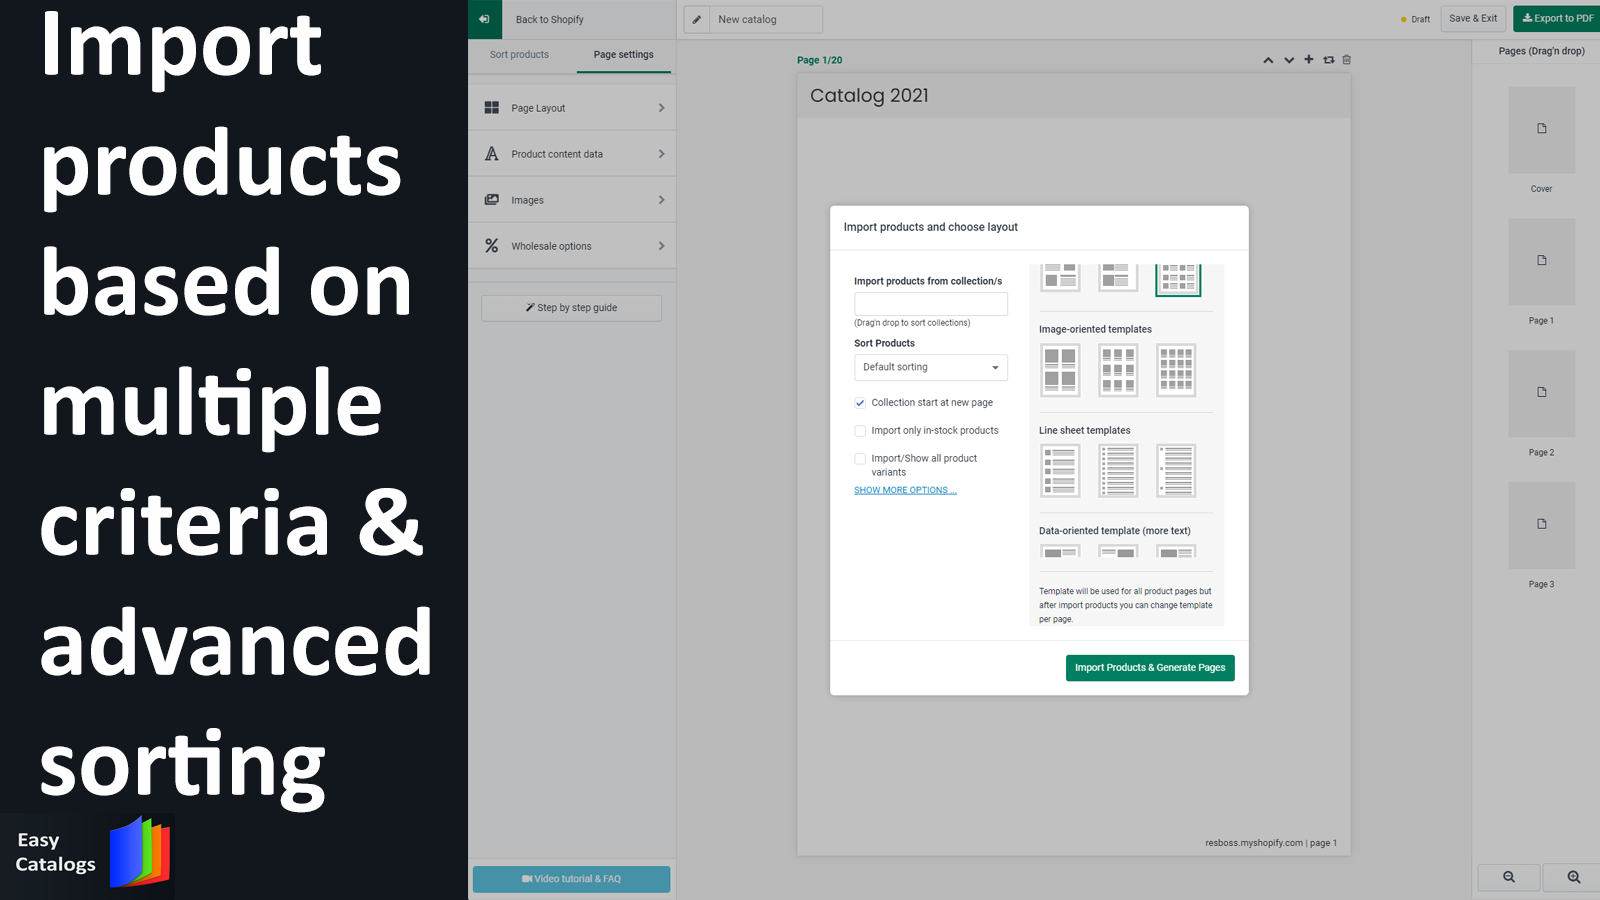This screenshot has width=1600, height=900.
Task: Open the Cover page thumbnail
Action: [1542, 130]
